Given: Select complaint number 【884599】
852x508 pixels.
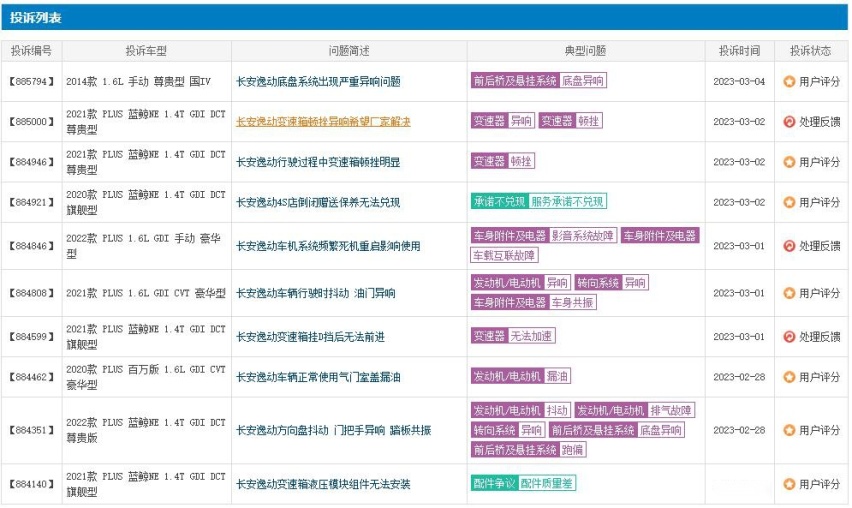Looking at the screenshot, I should coord(32,337).
